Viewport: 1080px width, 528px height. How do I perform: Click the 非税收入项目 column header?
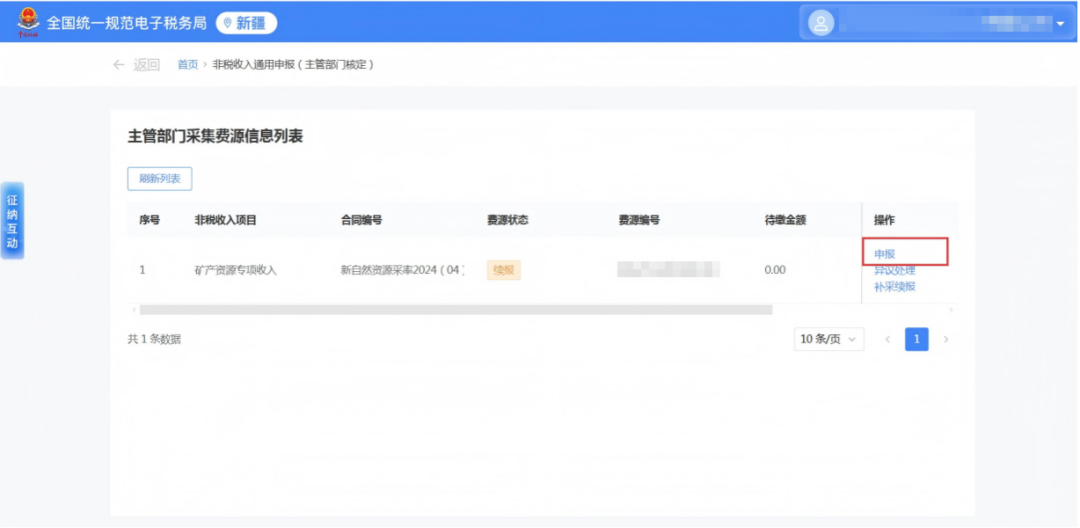[x=225, y=220]
